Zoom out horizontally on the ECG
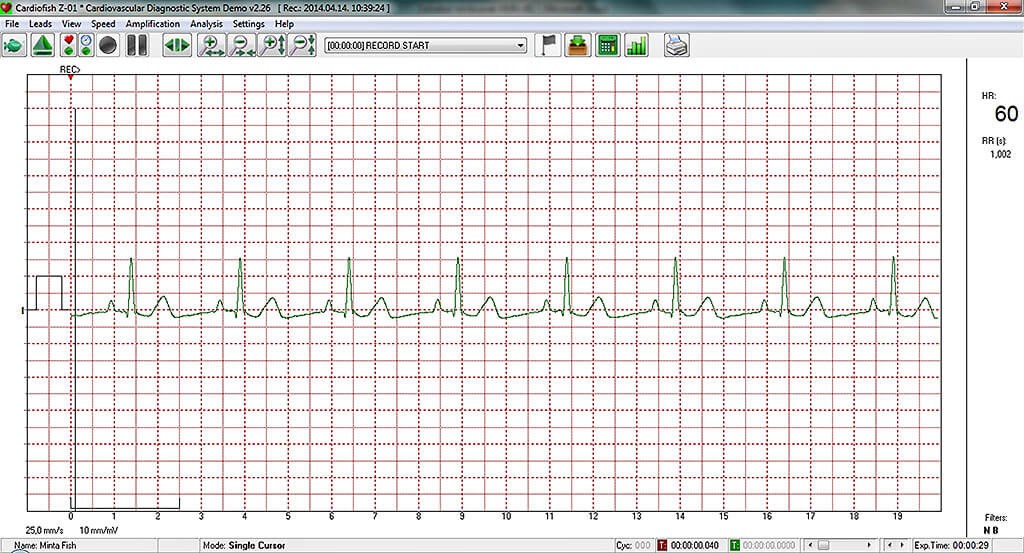This screenshot has width=1024, height=553. pos(242,45)
